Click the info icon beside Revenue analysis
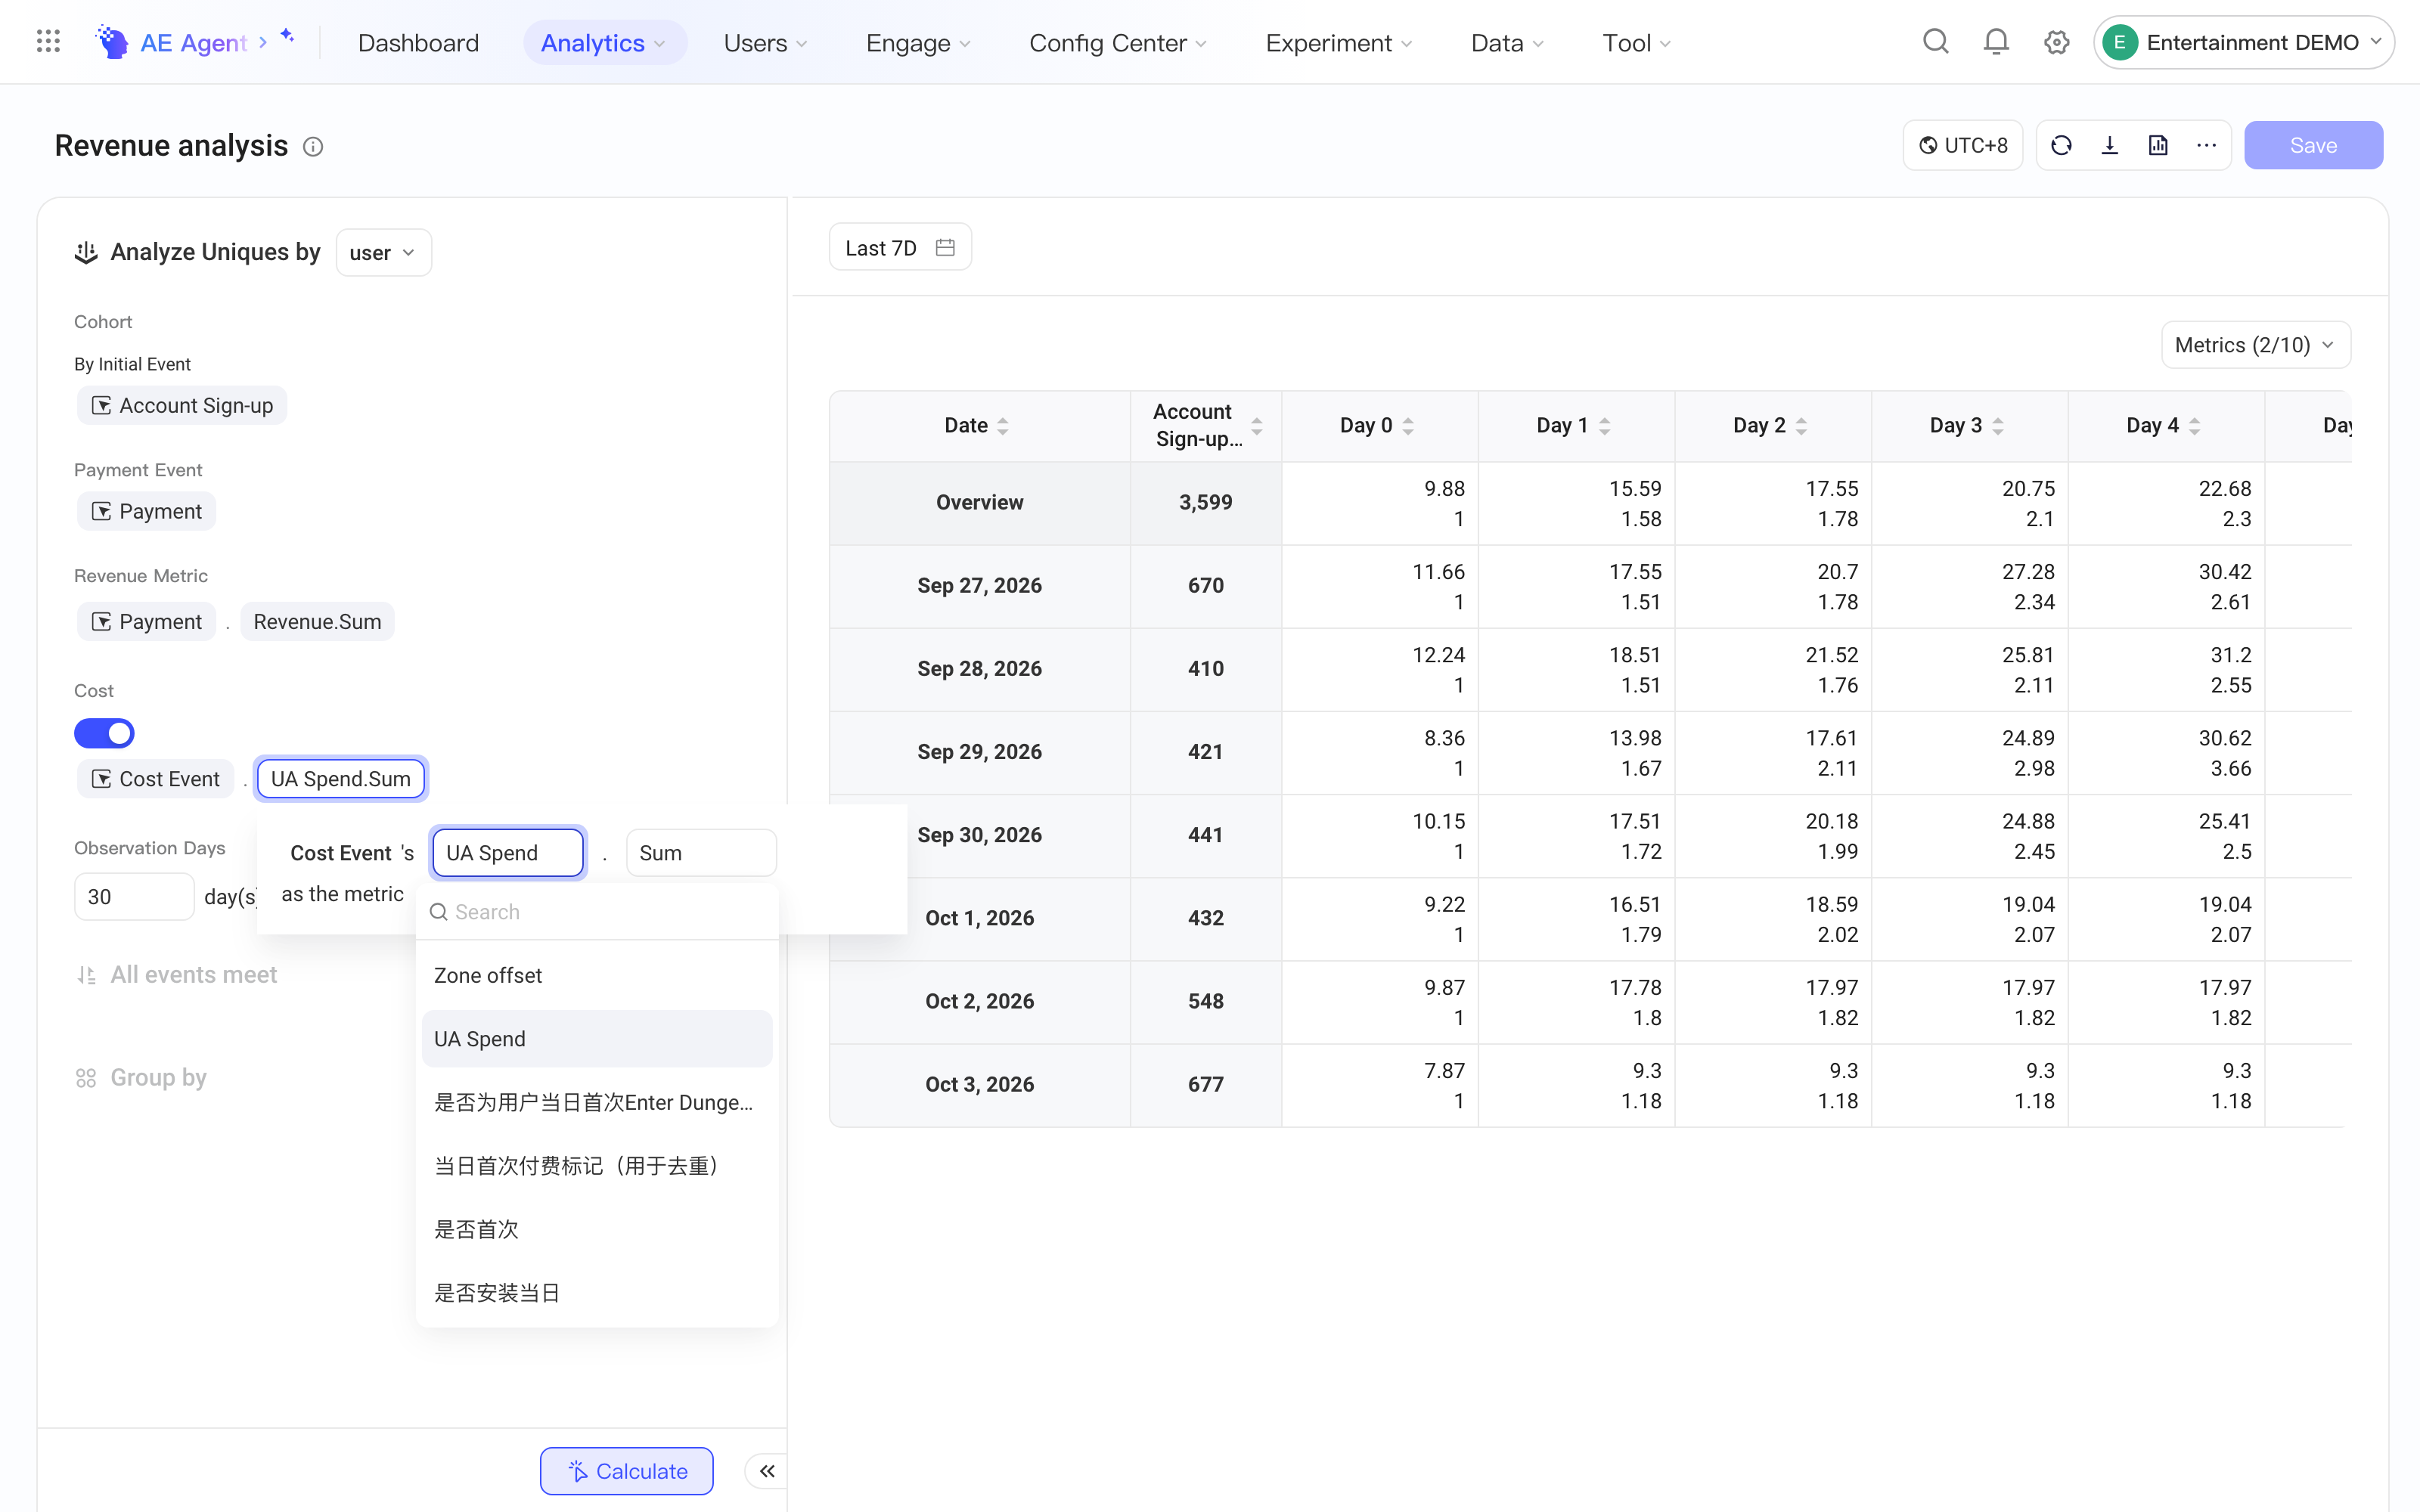The image size is (2420, 1512). pyautogui.click(x=313, y=147)
